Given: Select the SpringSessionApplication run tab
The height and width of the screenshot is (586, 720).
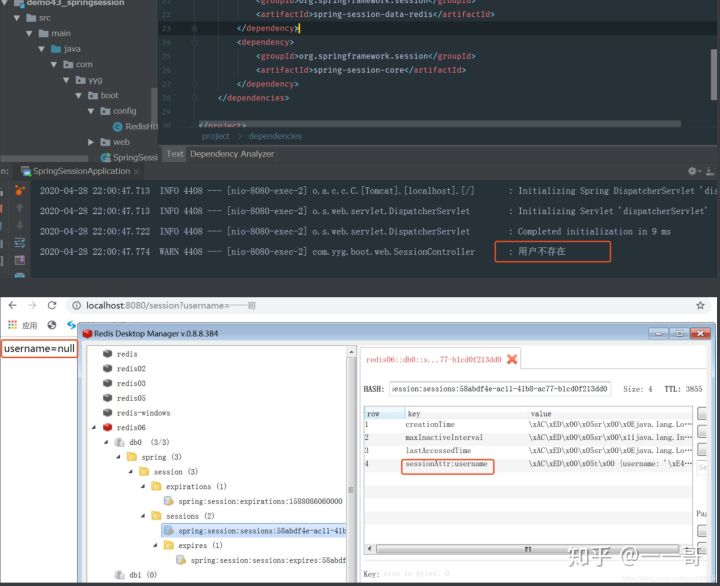Looking at the screenshot, I should [80, 171].
